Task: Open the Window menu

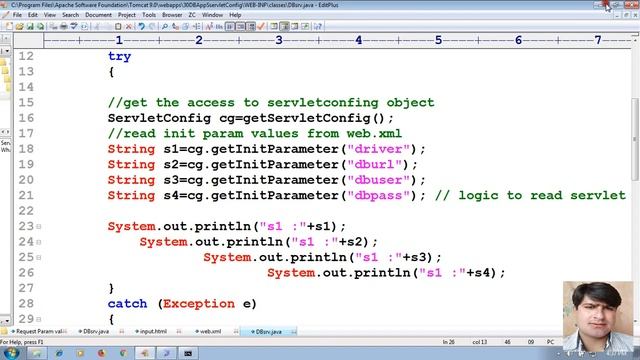Action: 212,15
